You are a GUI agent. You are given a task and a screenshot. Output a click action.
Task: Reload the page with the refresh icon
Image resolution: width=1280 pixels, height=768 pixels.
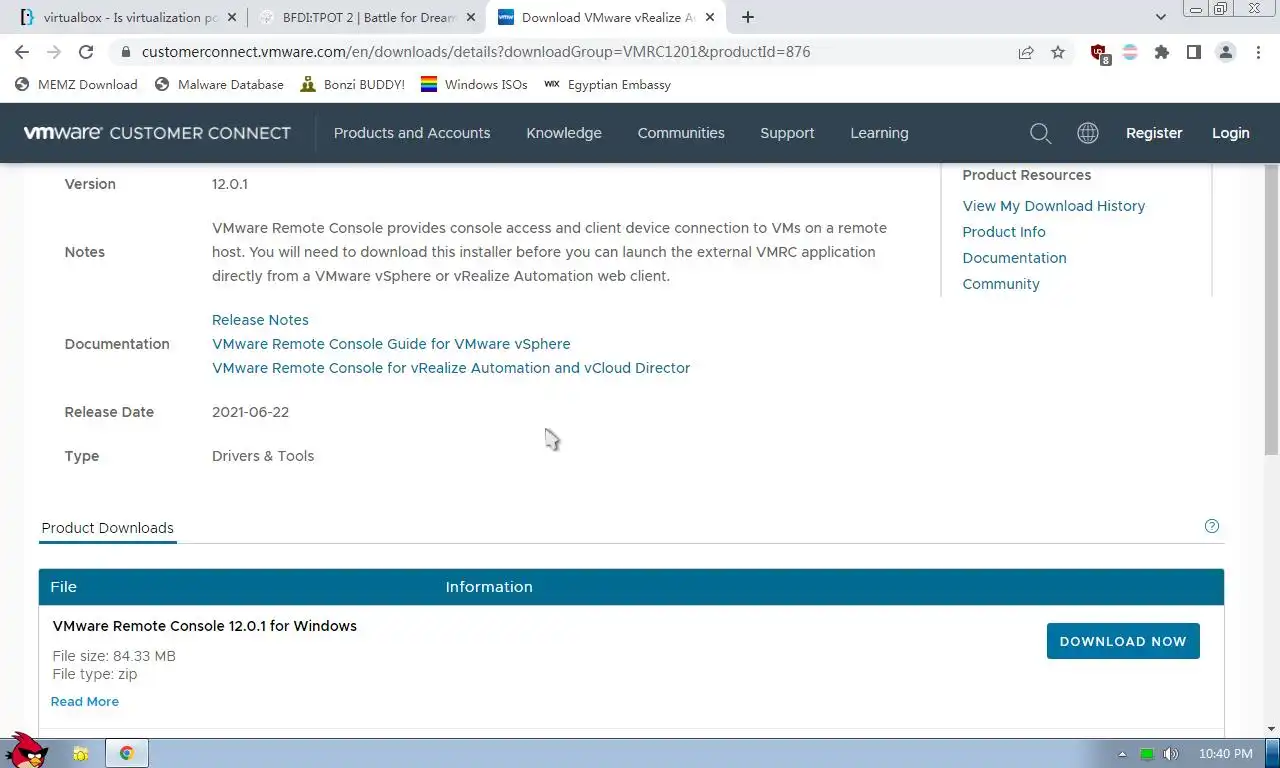[86, 52]
